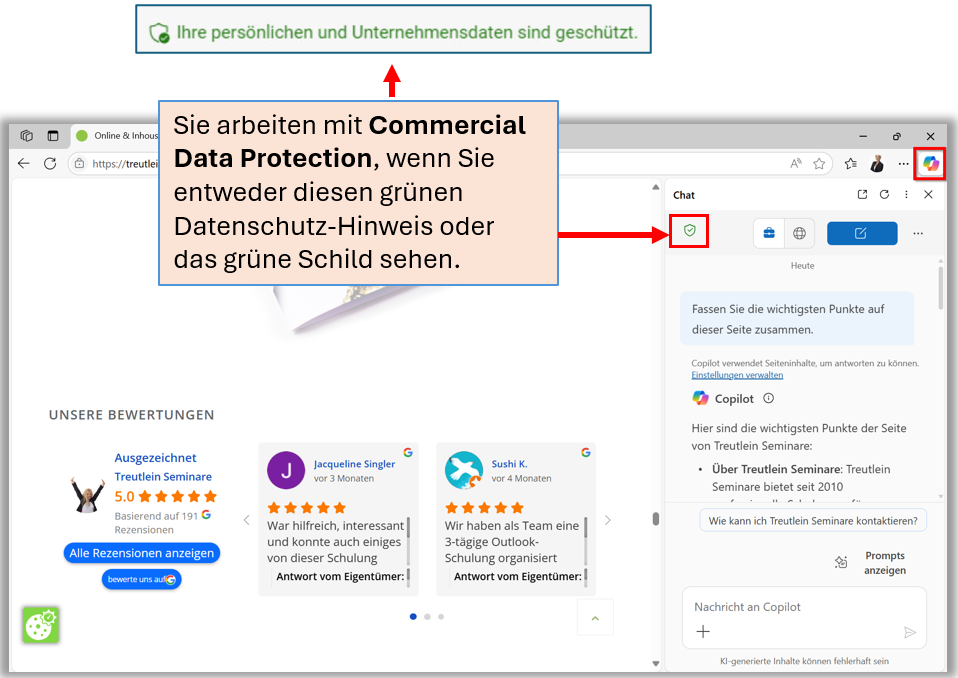Reload the page with refresh icon

point(50,164)
